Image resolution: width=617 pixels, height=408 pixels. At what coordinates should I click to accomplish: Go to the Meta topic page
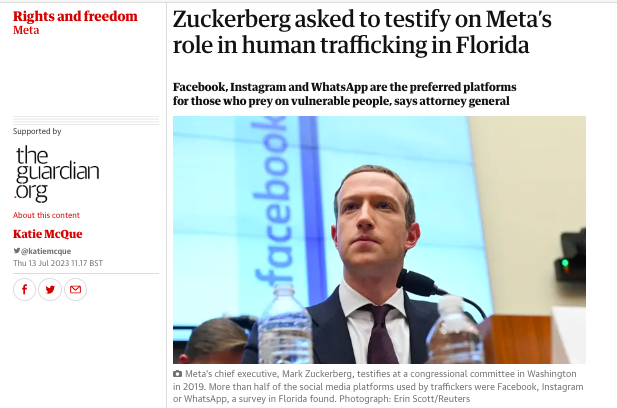click(x=27, y=30)
